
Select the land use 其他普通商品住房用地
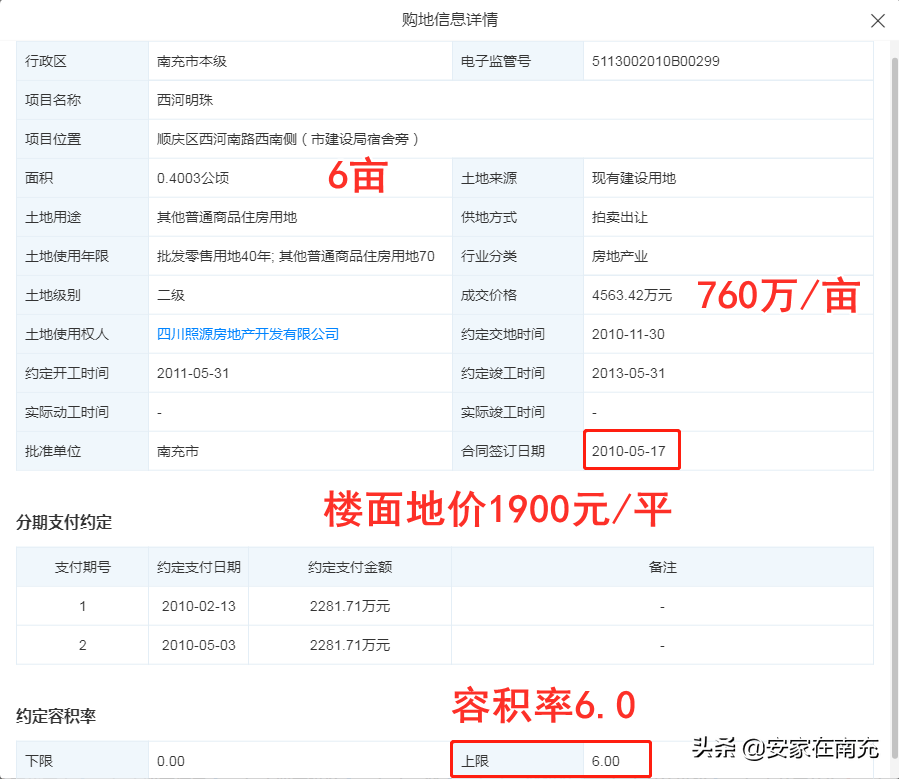coord(226,217)
